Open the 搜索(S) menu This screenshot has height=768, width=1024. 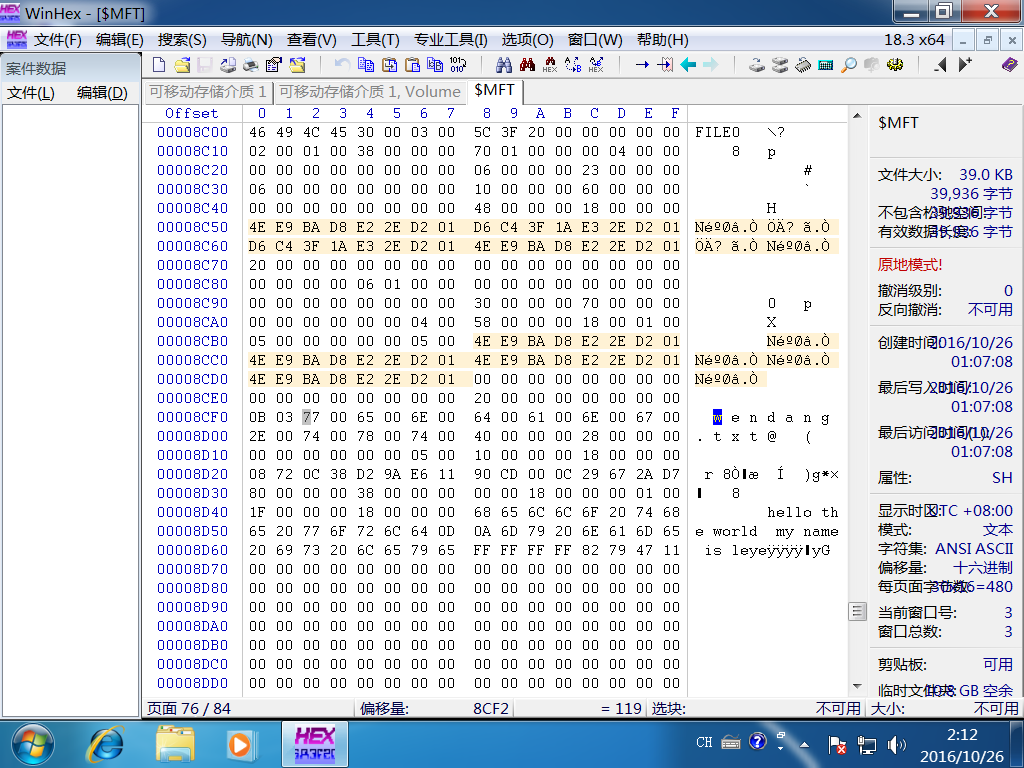[182, 40]
